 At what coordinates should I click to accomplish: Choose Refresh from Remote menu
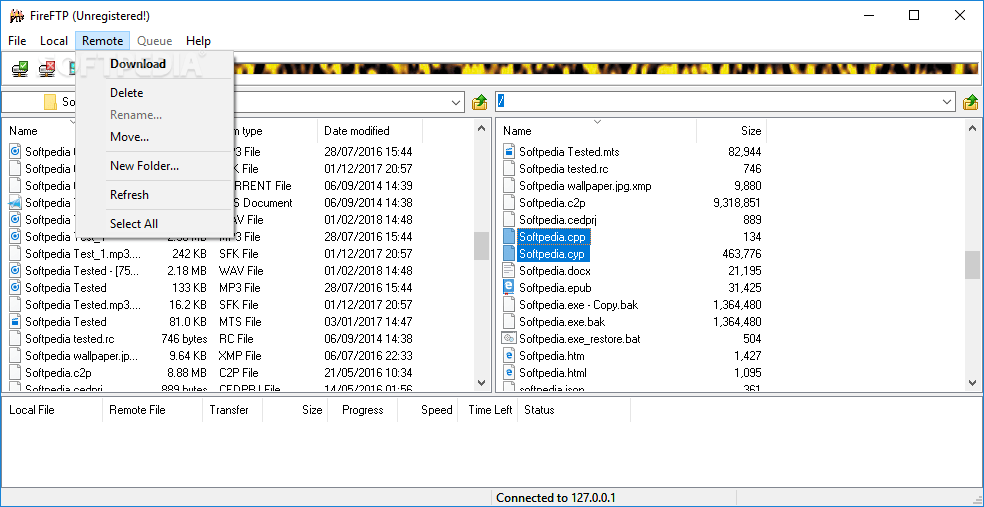155,195
